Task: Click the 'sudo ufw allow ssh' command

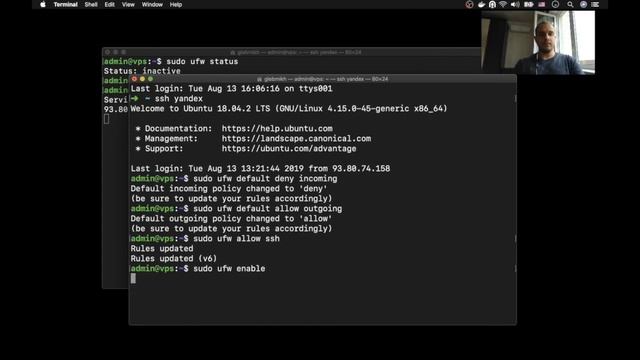Action: pyautogui.click(x=236, y=238)
